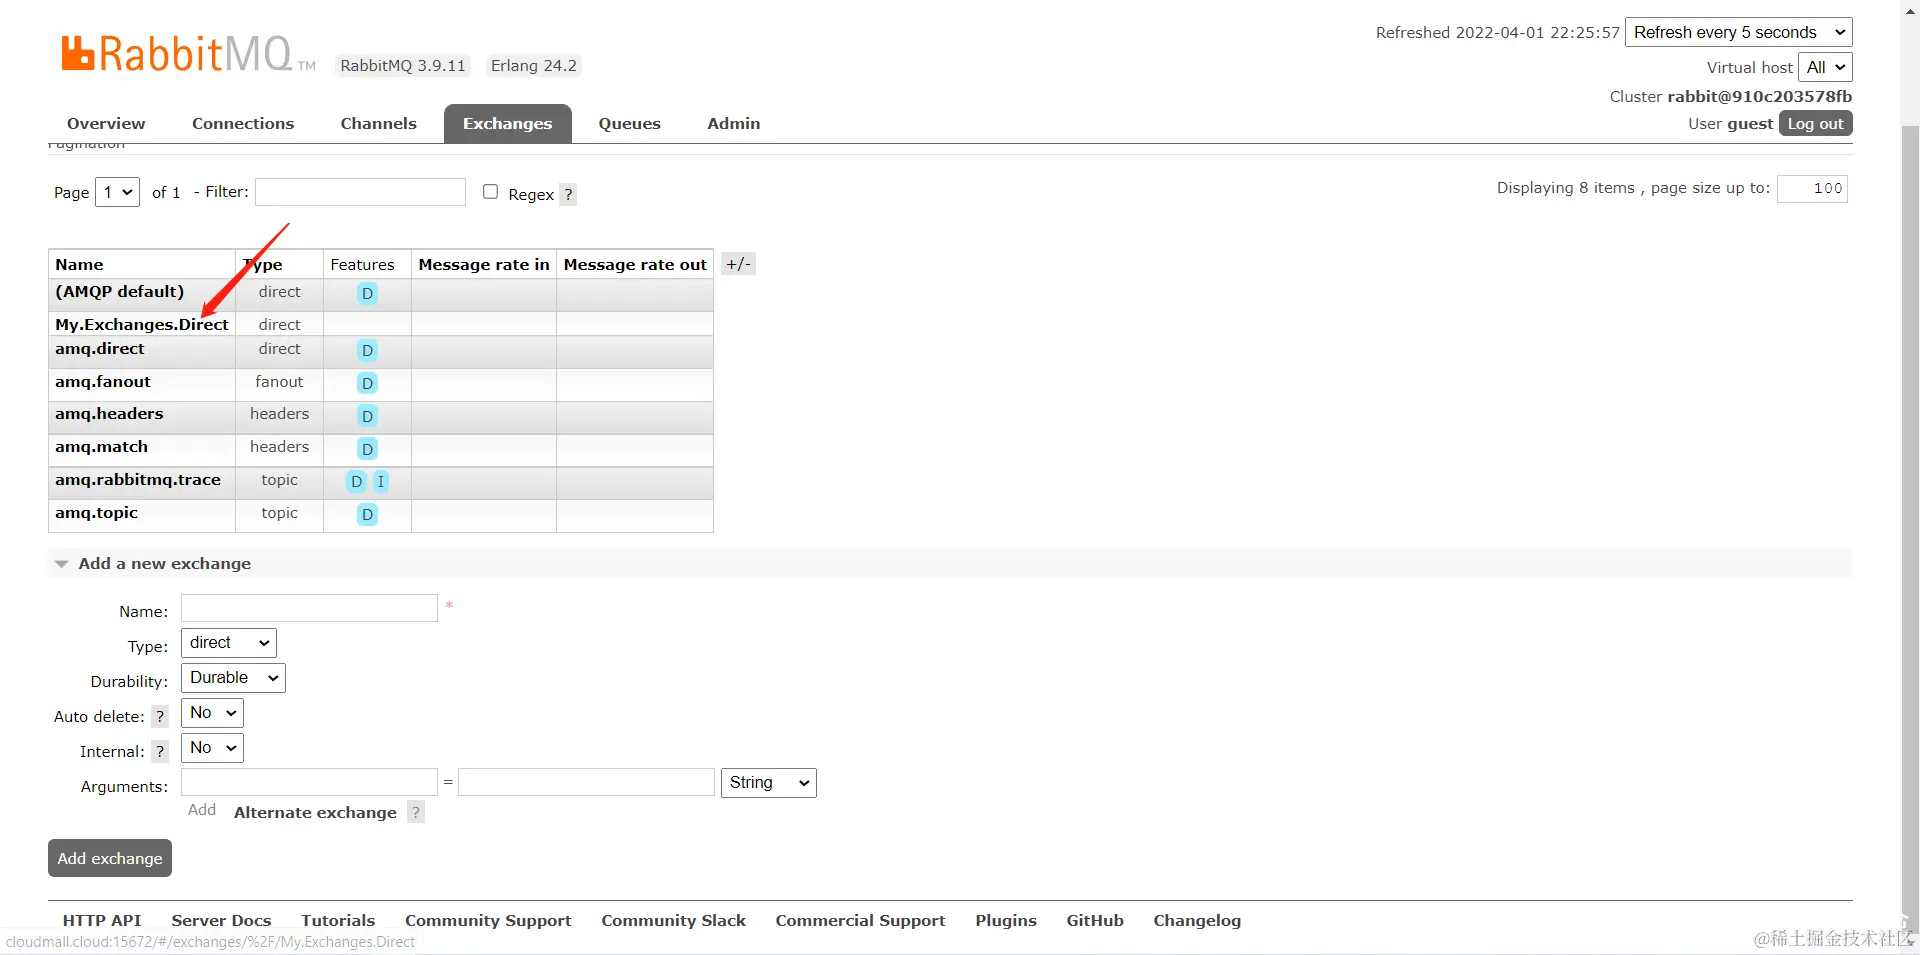
Task: Switch to the Channels tab
Action: (x=378, y=124)
